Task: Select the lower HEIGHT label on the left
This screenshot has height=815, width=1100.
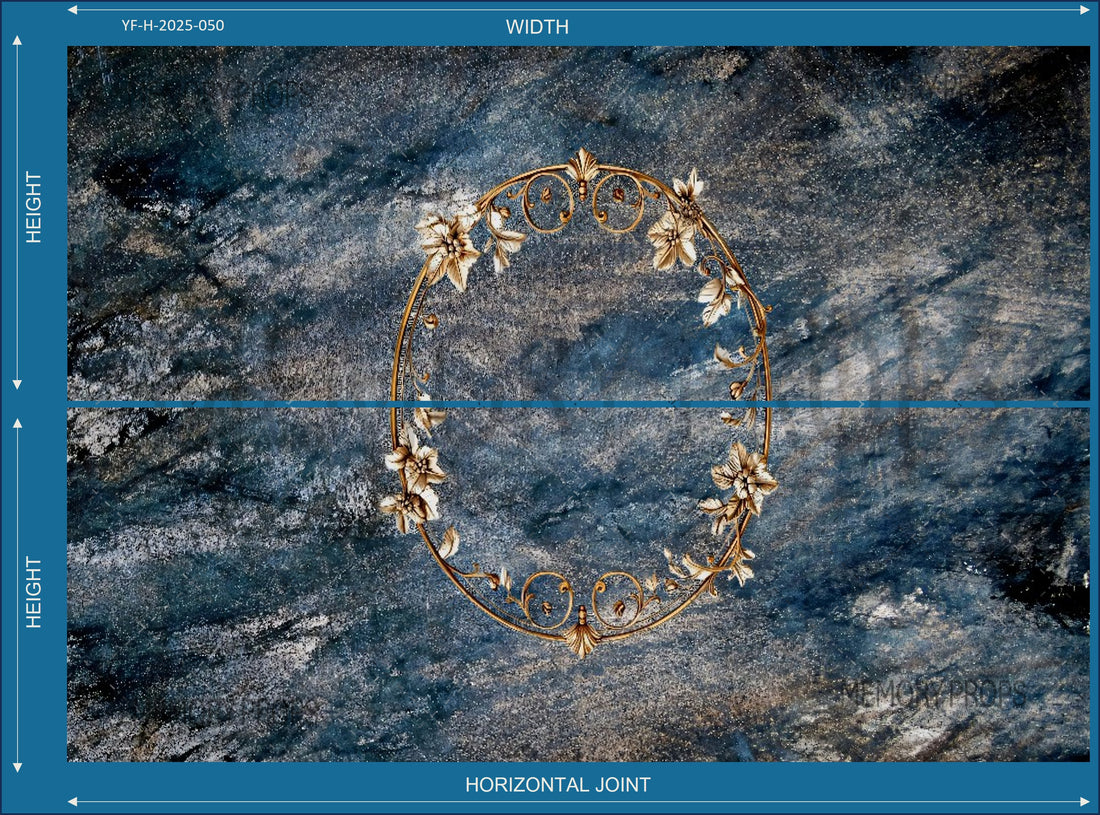Action: point(34,592)
